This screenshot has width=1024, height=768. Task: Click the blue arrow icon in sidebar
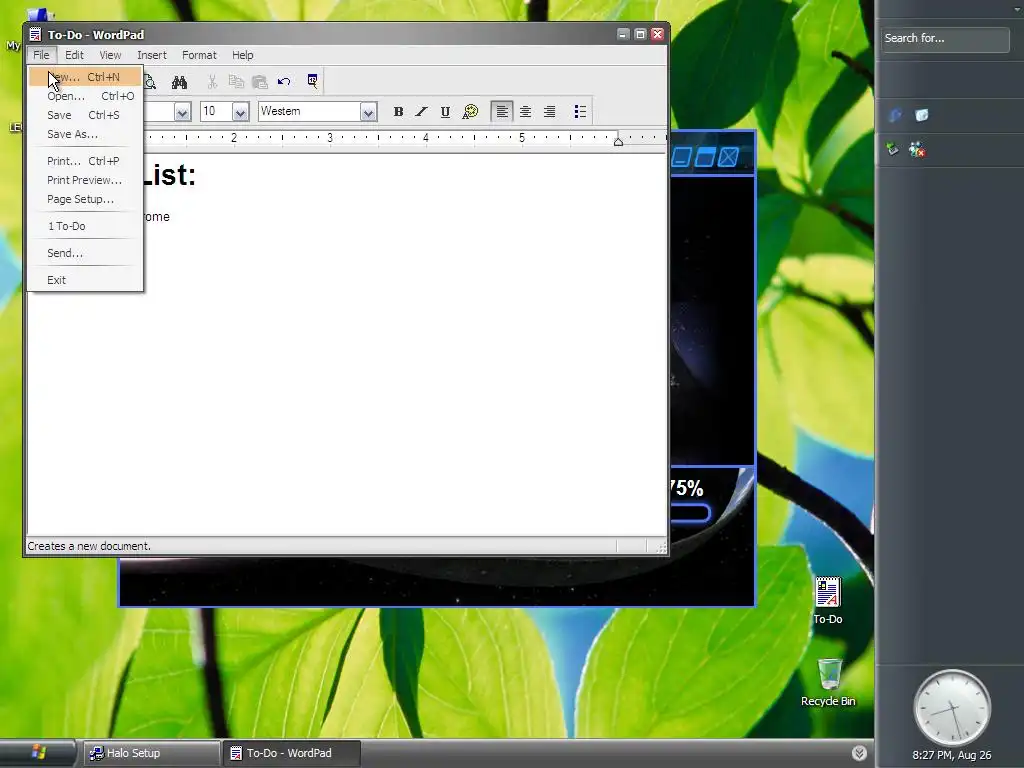click(895, 115)
